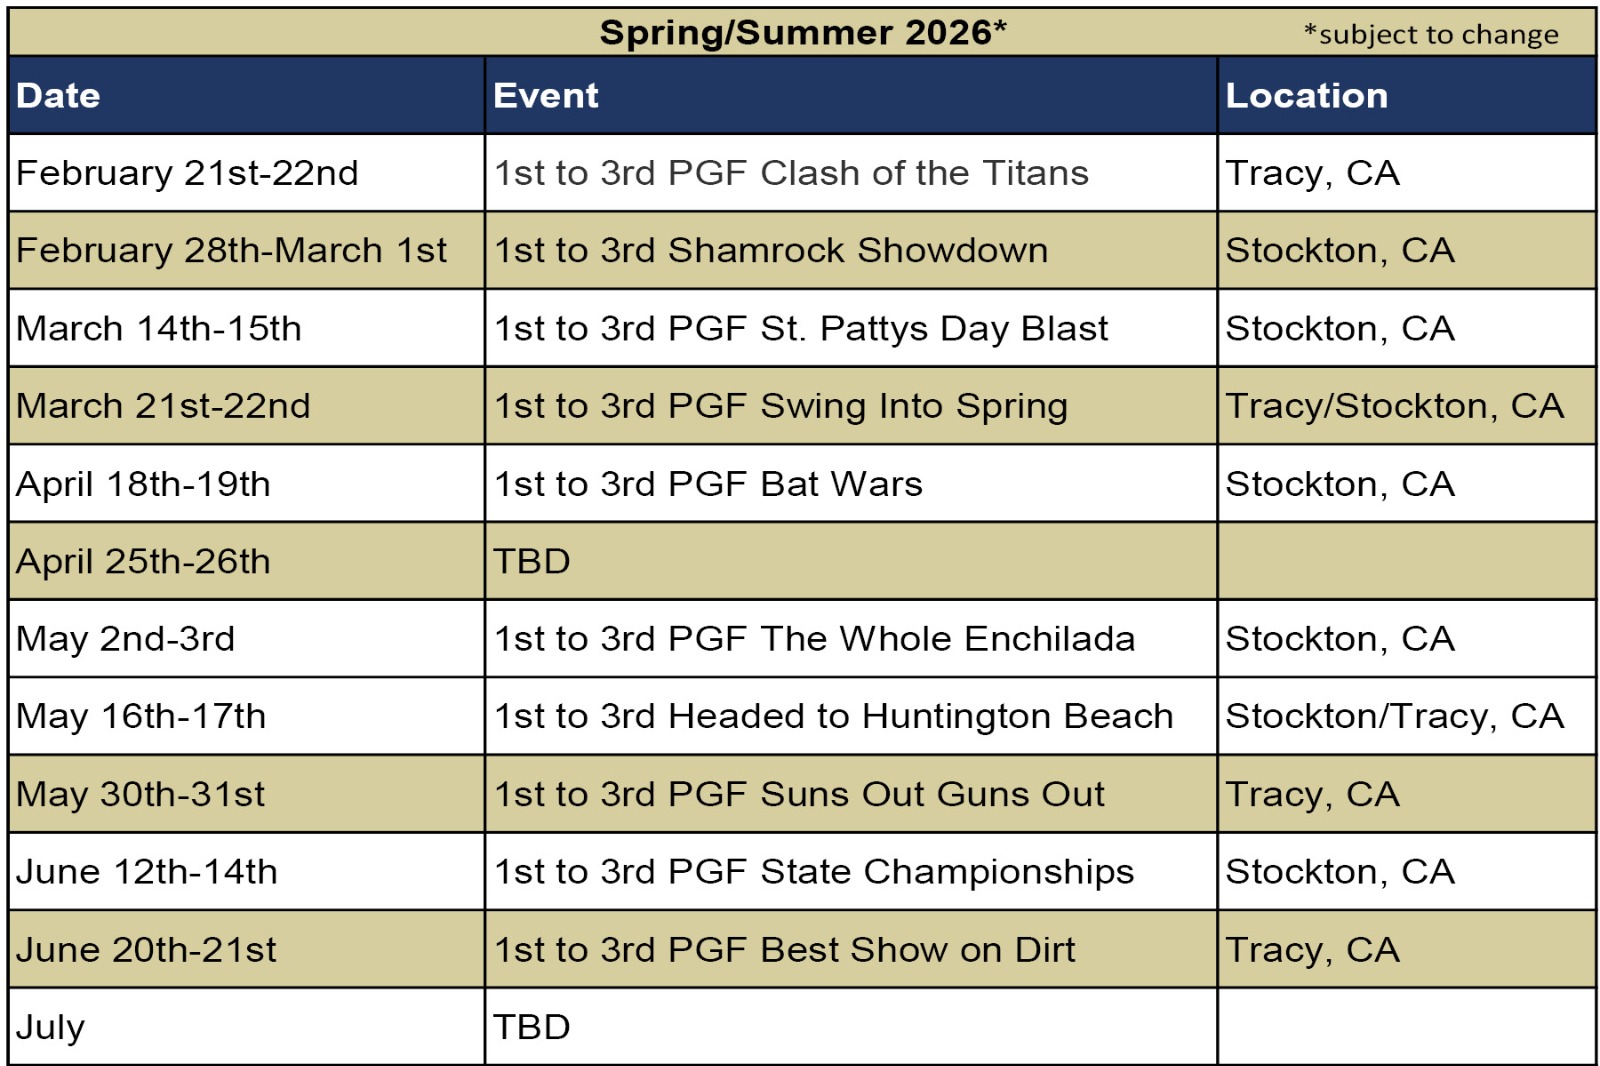Open the PGF State Championships event
This screenshot has width=1600, height=1066.
814,872
